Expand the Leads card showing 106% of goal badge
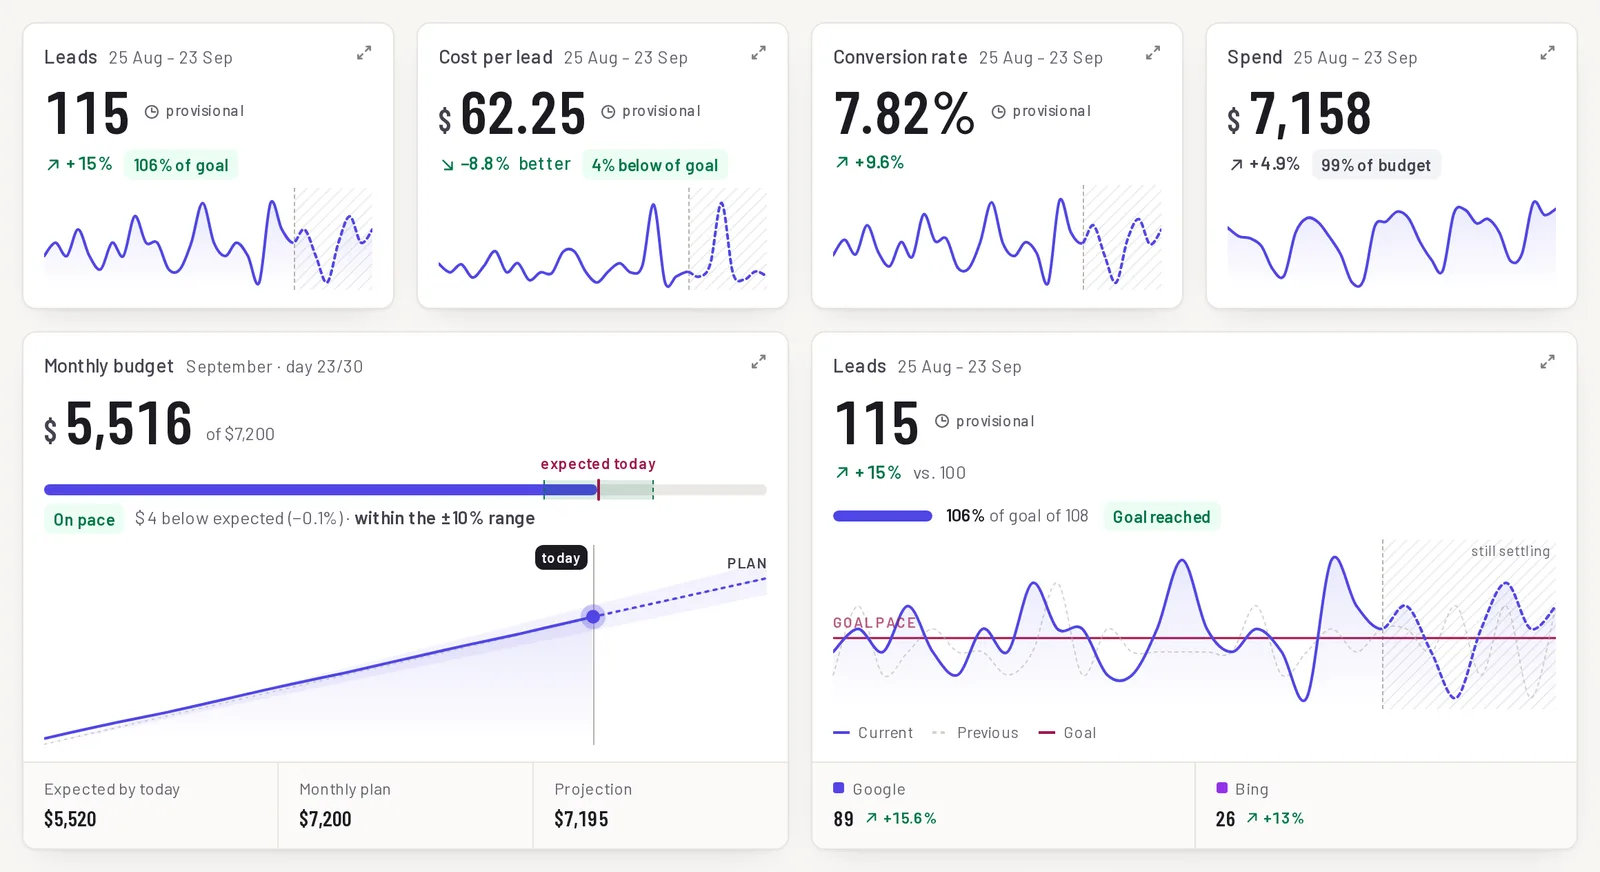The width and height of the screenshot is (1600, 872). pyautogui.click(x=364, y=53)
